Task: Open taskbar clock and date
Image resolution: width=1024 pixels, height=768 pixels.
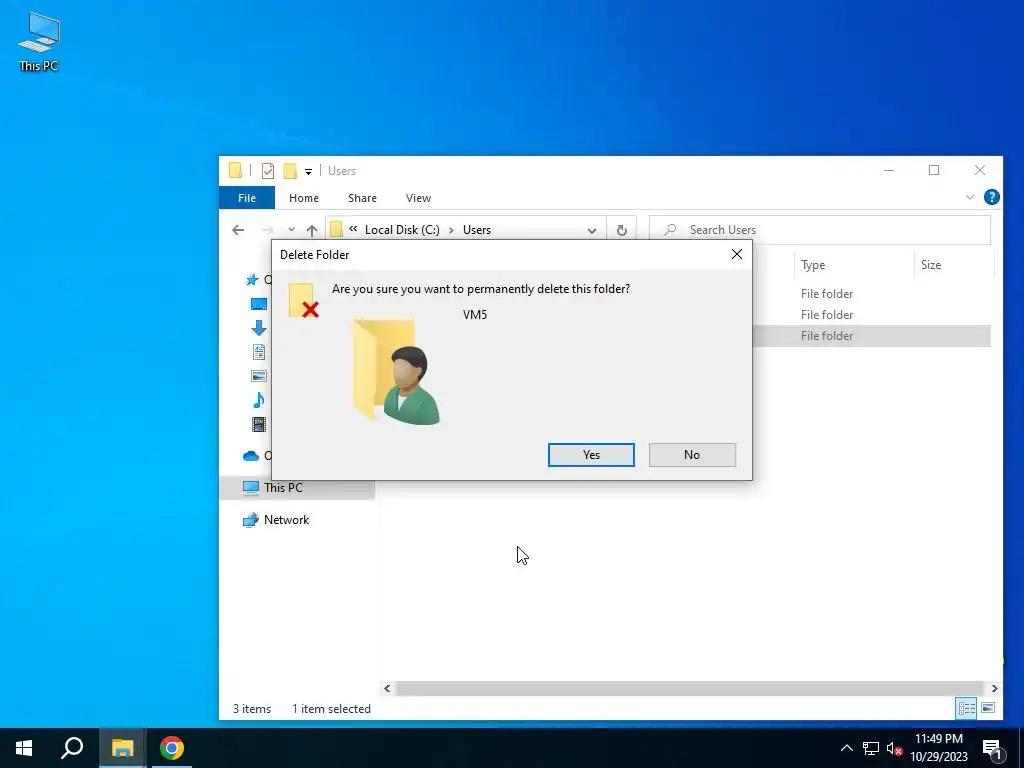Action: pyautogui.click(x=939, y=748)
